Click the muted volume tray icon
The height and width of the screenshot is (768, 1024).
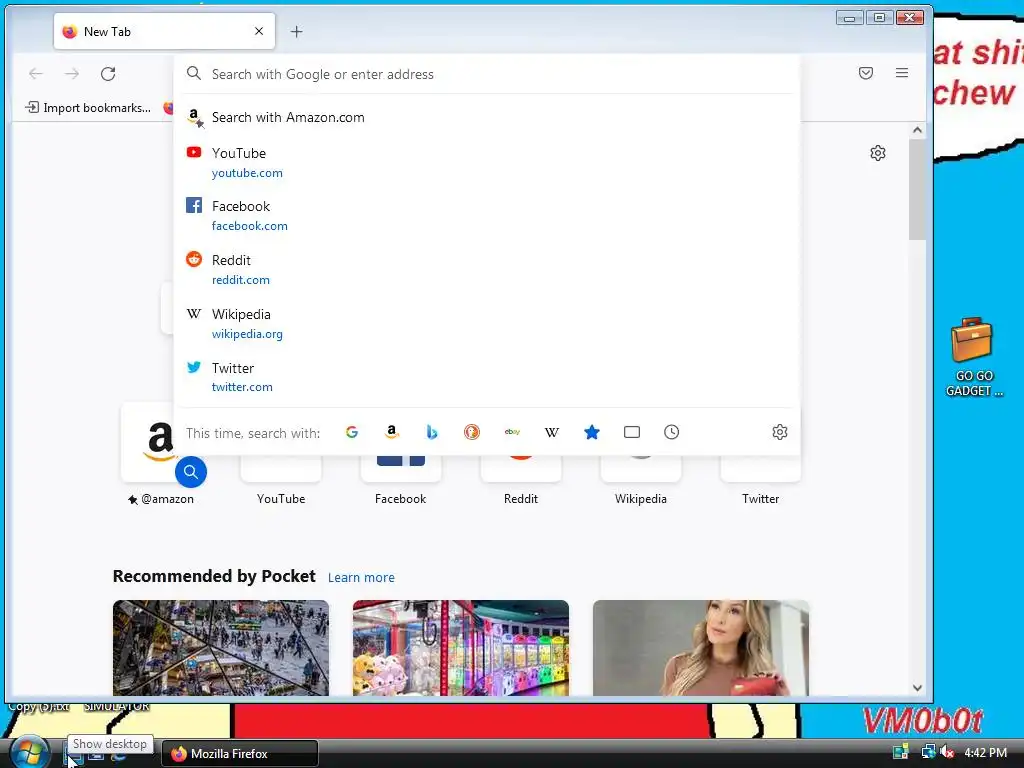947,752
